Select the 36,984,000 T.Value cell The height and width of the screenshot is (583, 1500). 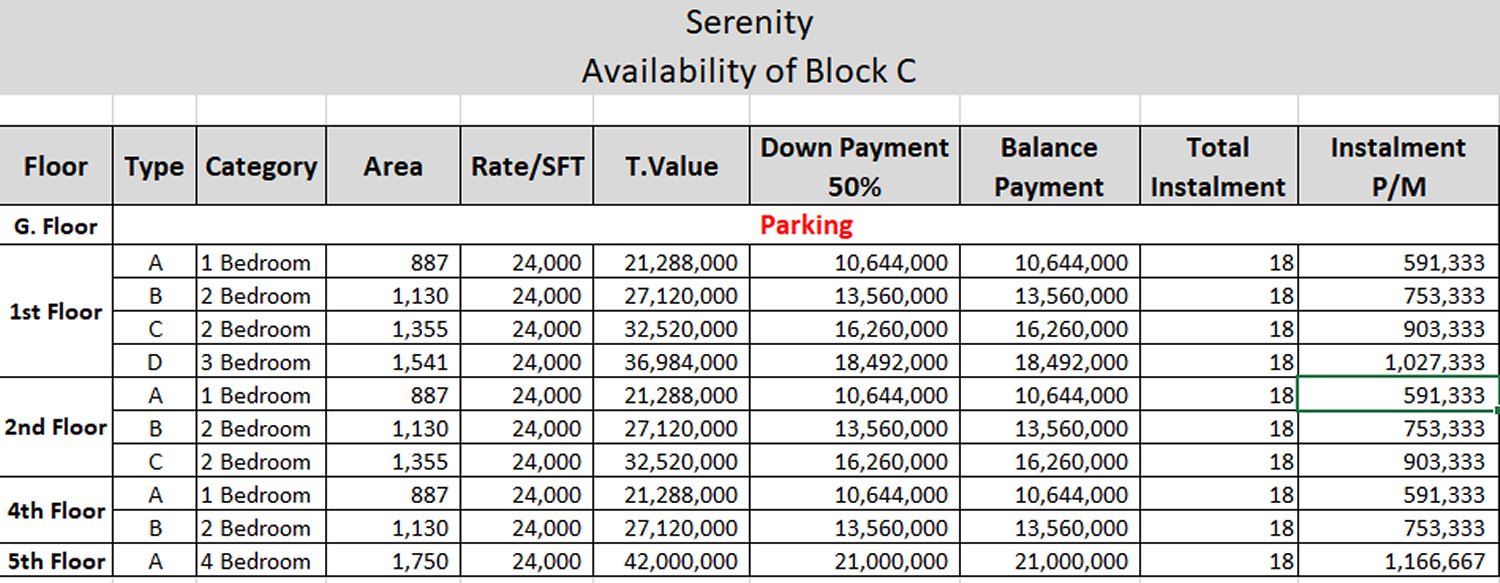pyautogui.click(x=671, y=362)
